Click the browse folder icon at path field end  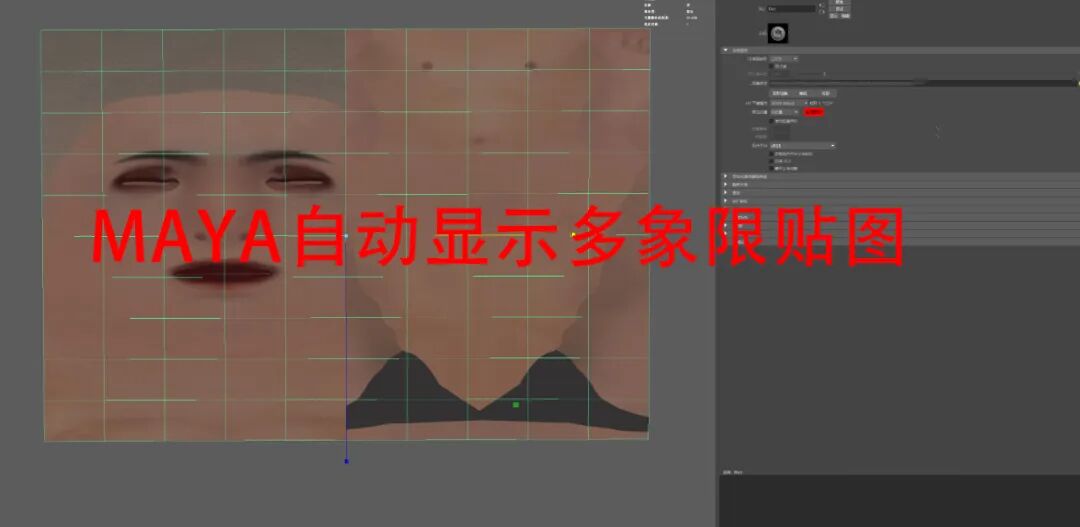1077,83
